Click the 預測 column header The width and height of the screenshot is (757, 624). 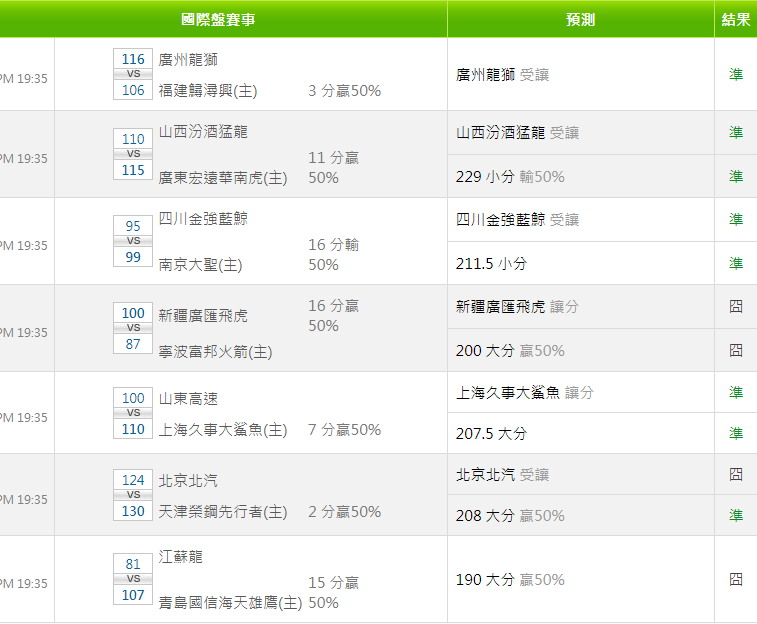pos(580,19)
